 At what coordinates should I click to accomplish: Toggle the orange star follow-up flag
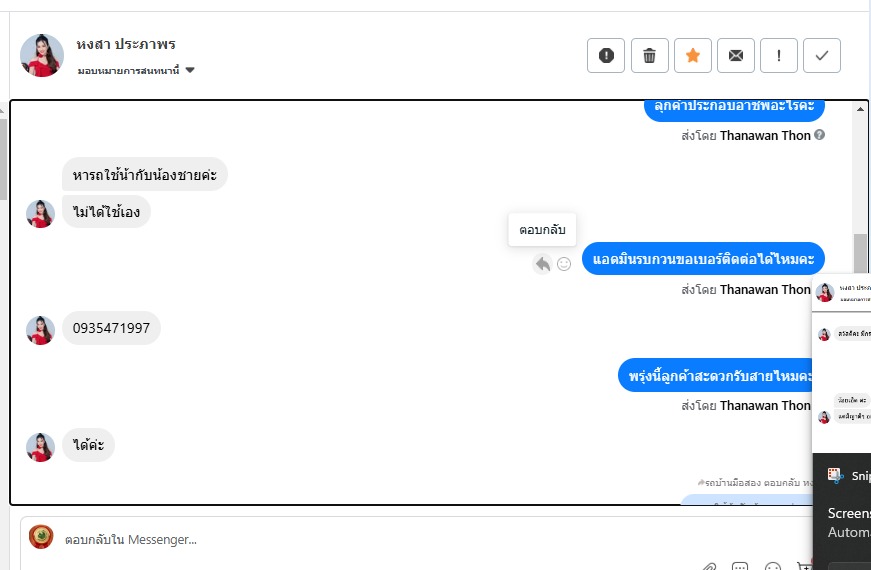(692, 55)
